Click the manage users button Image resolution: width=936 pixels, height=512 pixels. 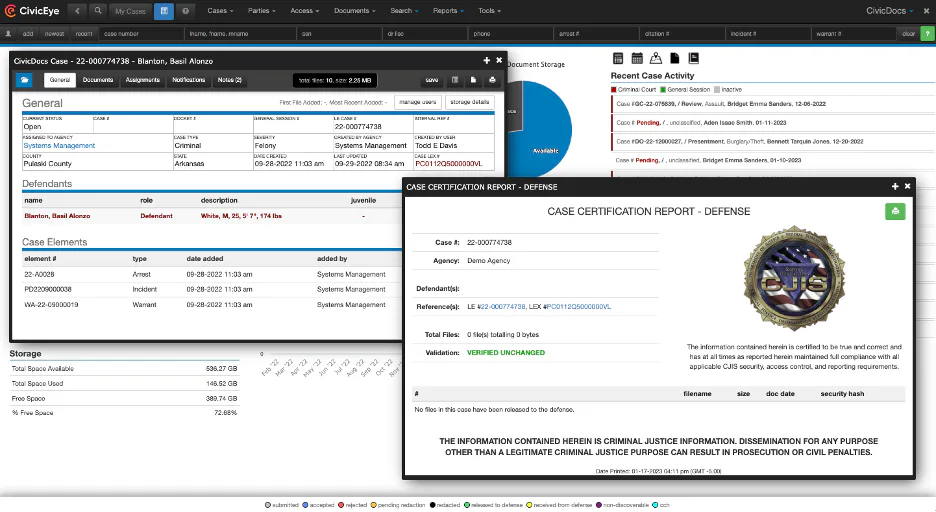tap(418, 102)
